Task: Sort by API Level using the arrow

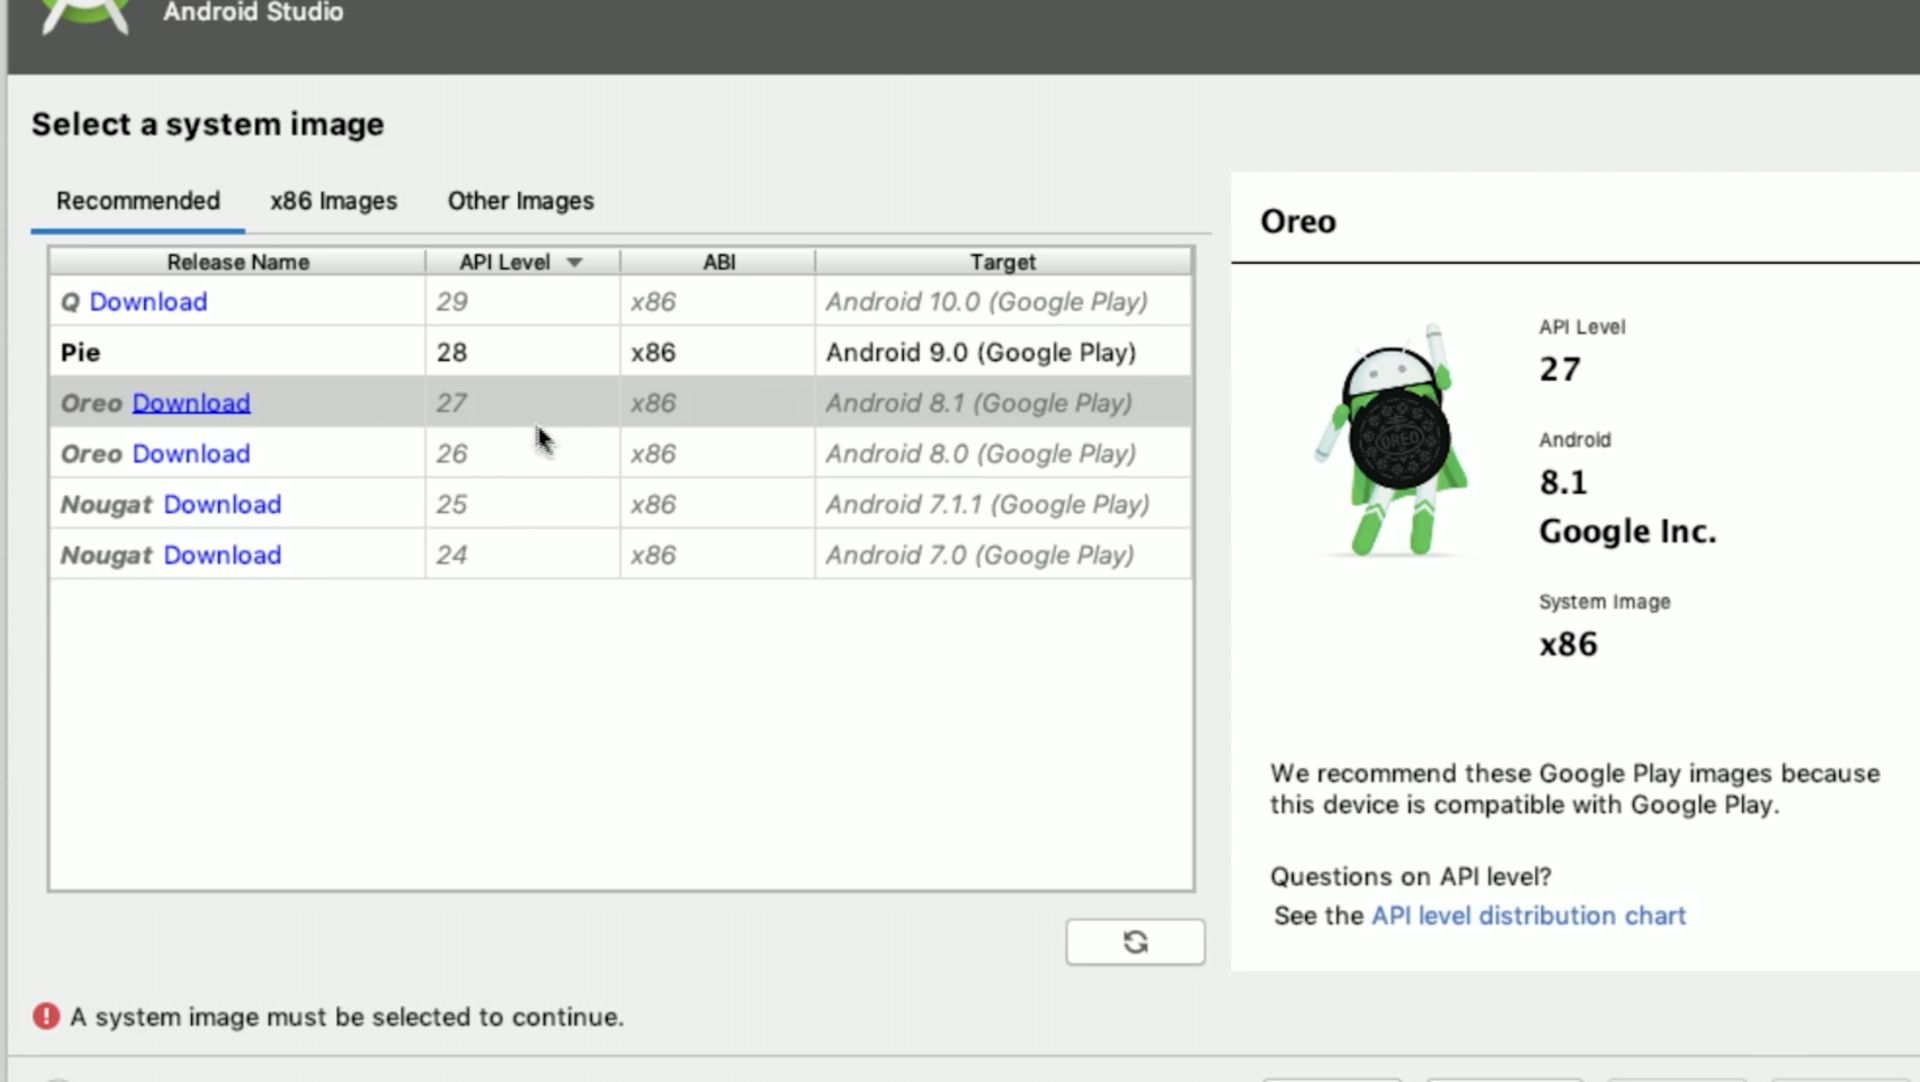Action: tap(574, 262)
